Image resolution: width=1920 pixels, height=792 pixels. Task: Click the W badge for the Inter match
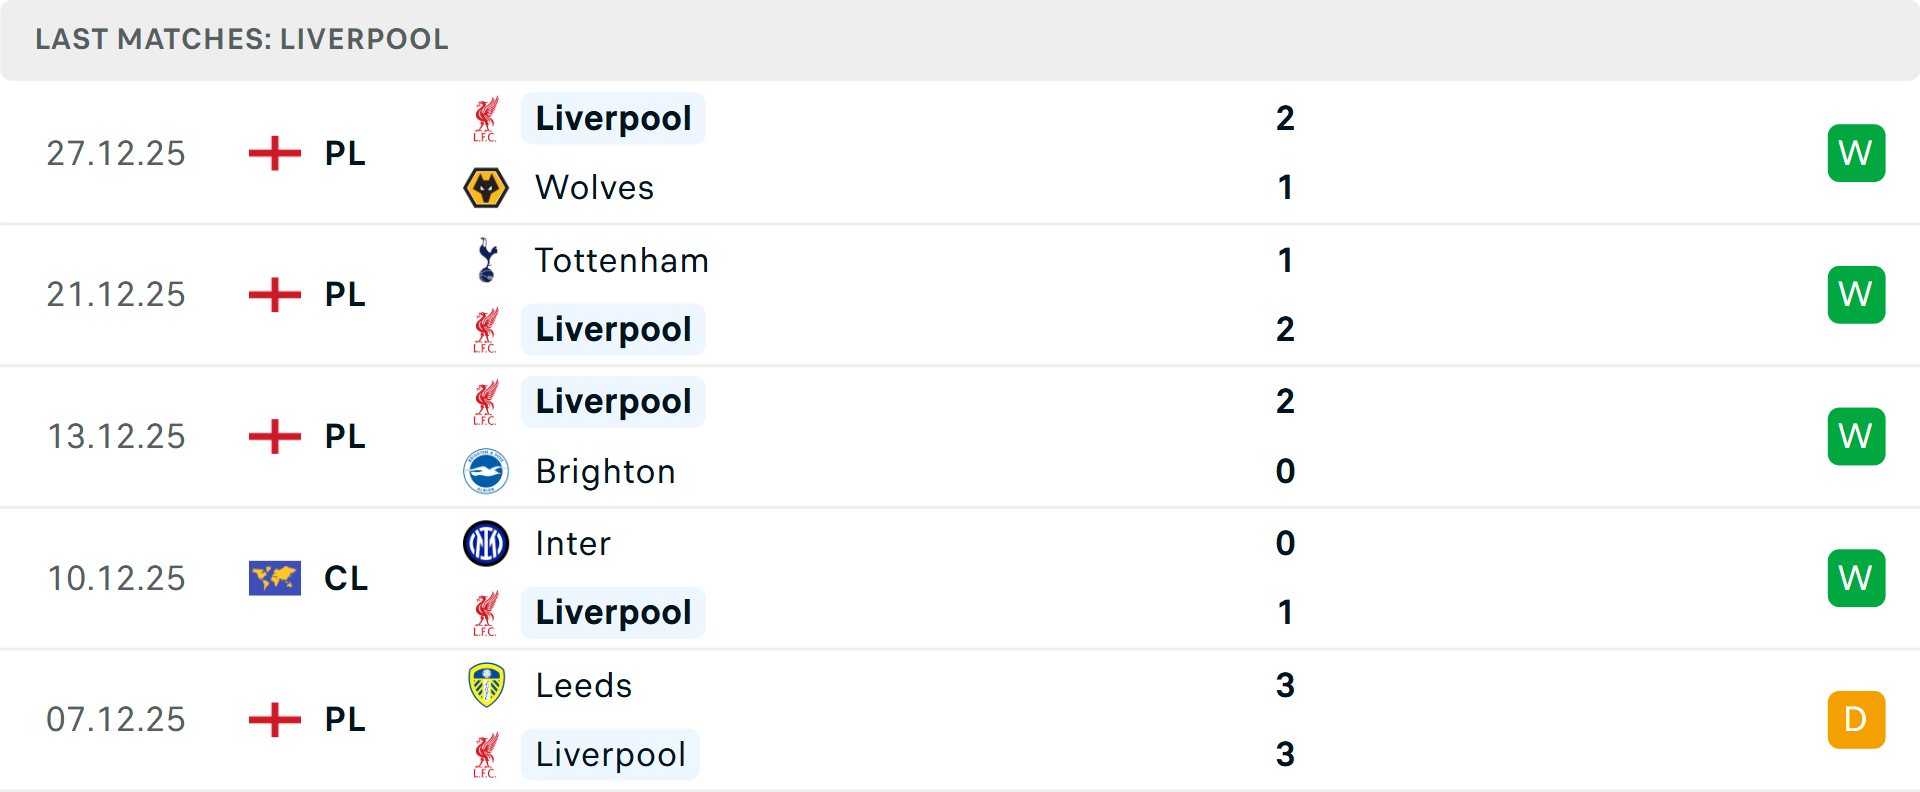pyautogui.click(x=1856, y=578)
